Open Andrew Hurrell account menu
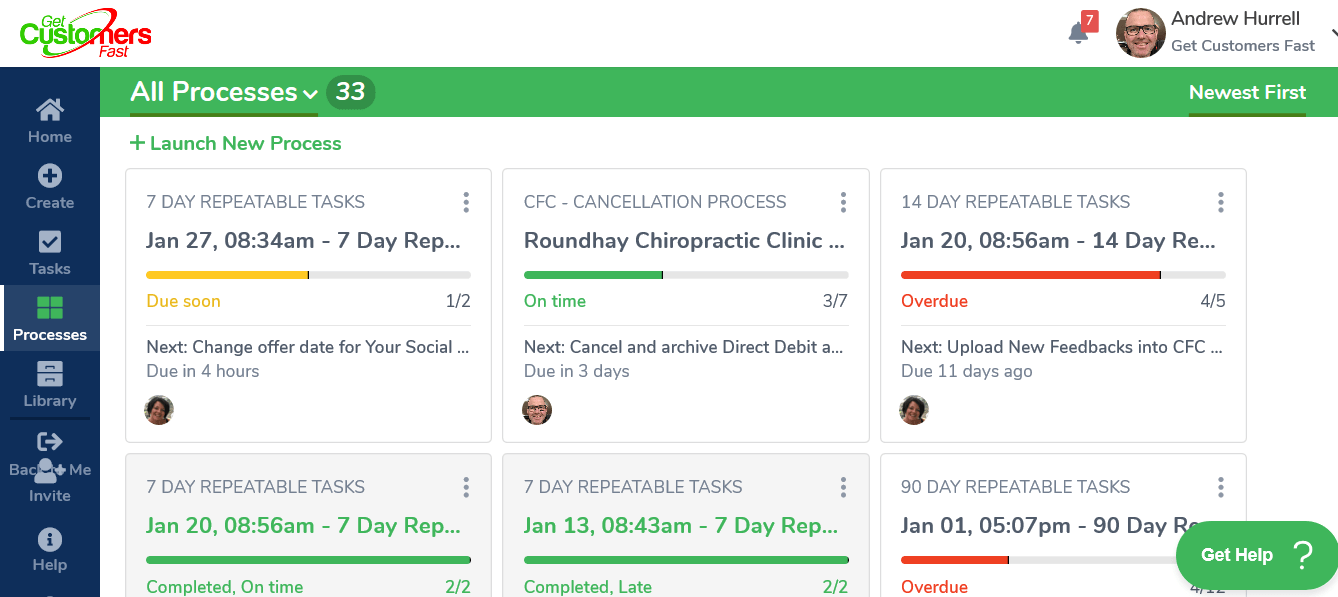The width and height of the screenshot is (1338, 597). pos(1226,32)
